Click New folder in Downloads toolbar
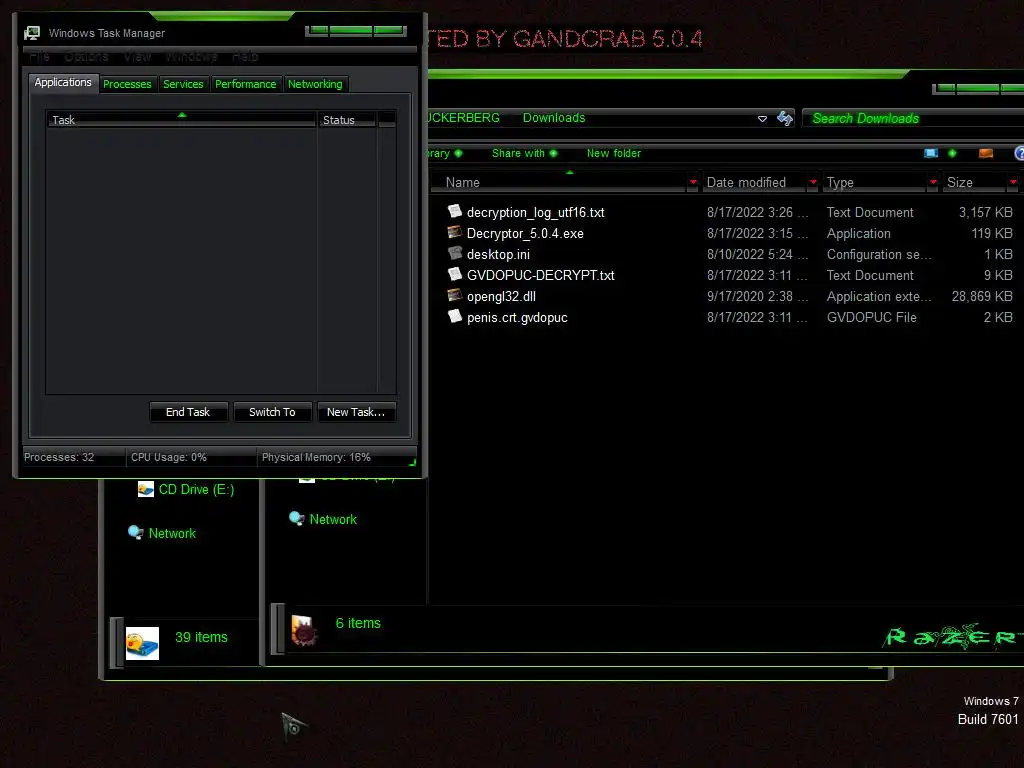Image resolution: width=1024 pixels, height=768 pixels. (x=614, y=153)
